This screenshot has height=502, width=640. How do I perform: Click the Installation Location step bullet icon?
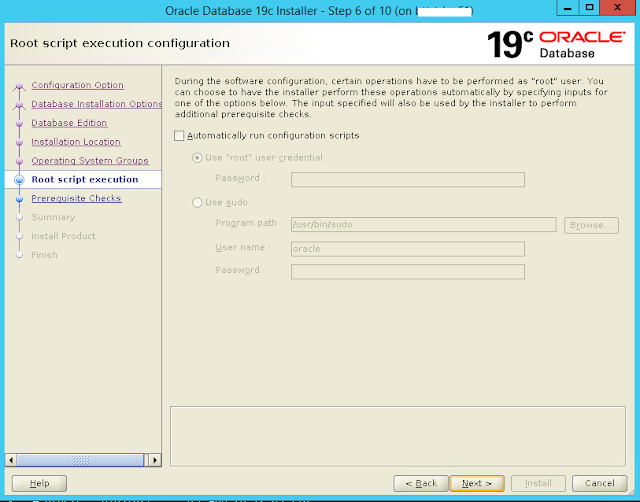click(19, 142)
